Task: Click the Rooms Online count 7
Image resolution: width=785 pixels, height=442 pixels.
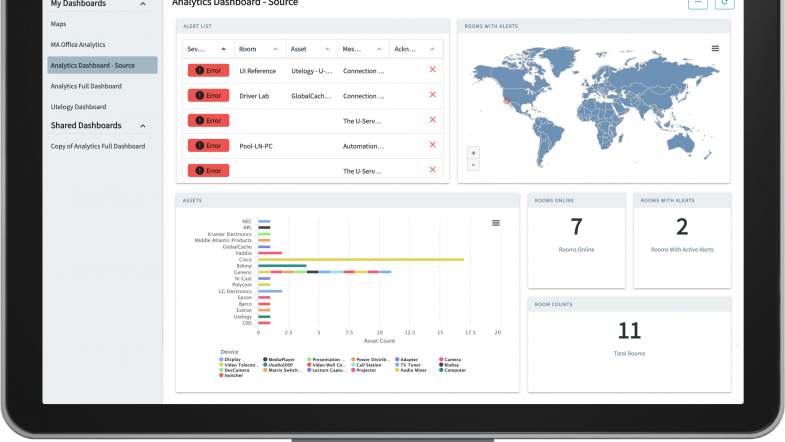Action: [x=576, y=227]
